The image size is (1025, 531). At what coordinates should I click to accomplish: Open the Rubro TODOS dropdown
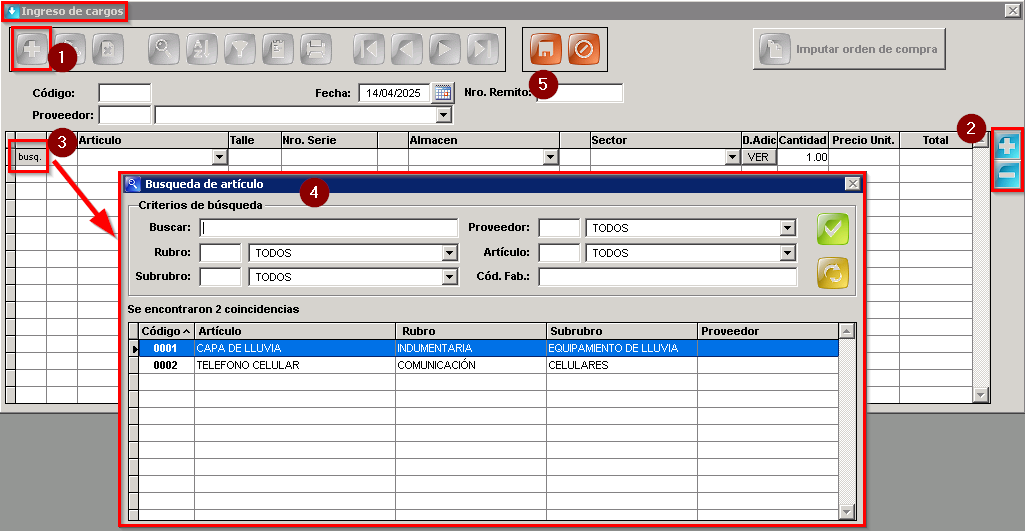pyautogui.click(x=449, y=253)
